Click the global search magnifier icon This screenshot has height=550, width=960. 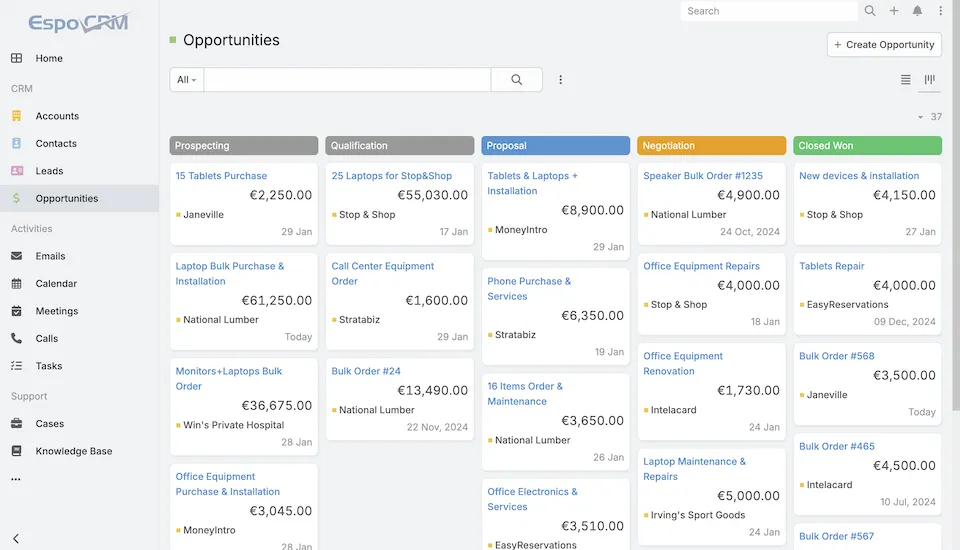point(870,11)
